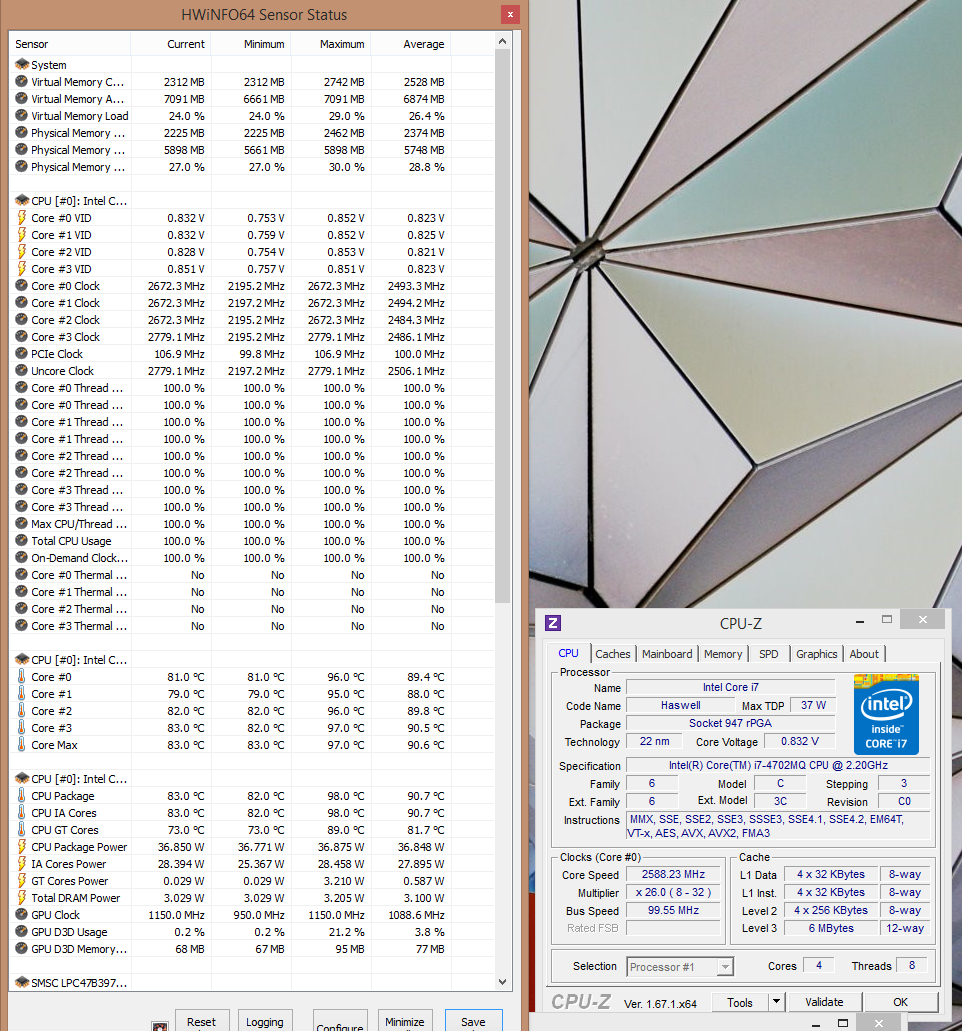Select the Core #2 Clock sensor icon
The height and width of the screenshot is (1031, 962).
22,320
